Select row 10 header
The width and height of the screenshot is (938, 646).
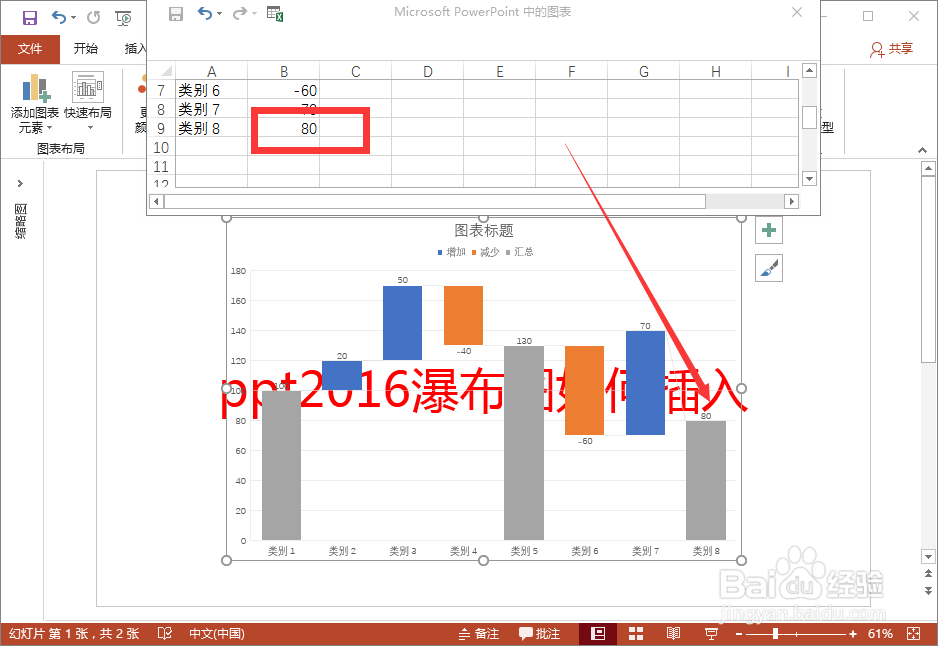[x=161, y=147]
